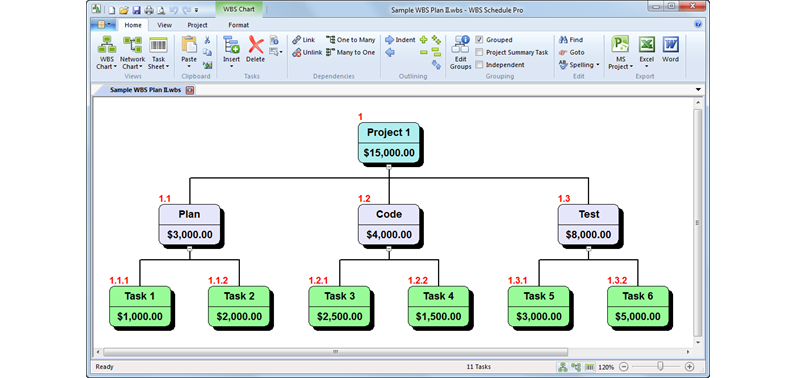Select the Task 4 box in chart

click(x=438, y=306)
